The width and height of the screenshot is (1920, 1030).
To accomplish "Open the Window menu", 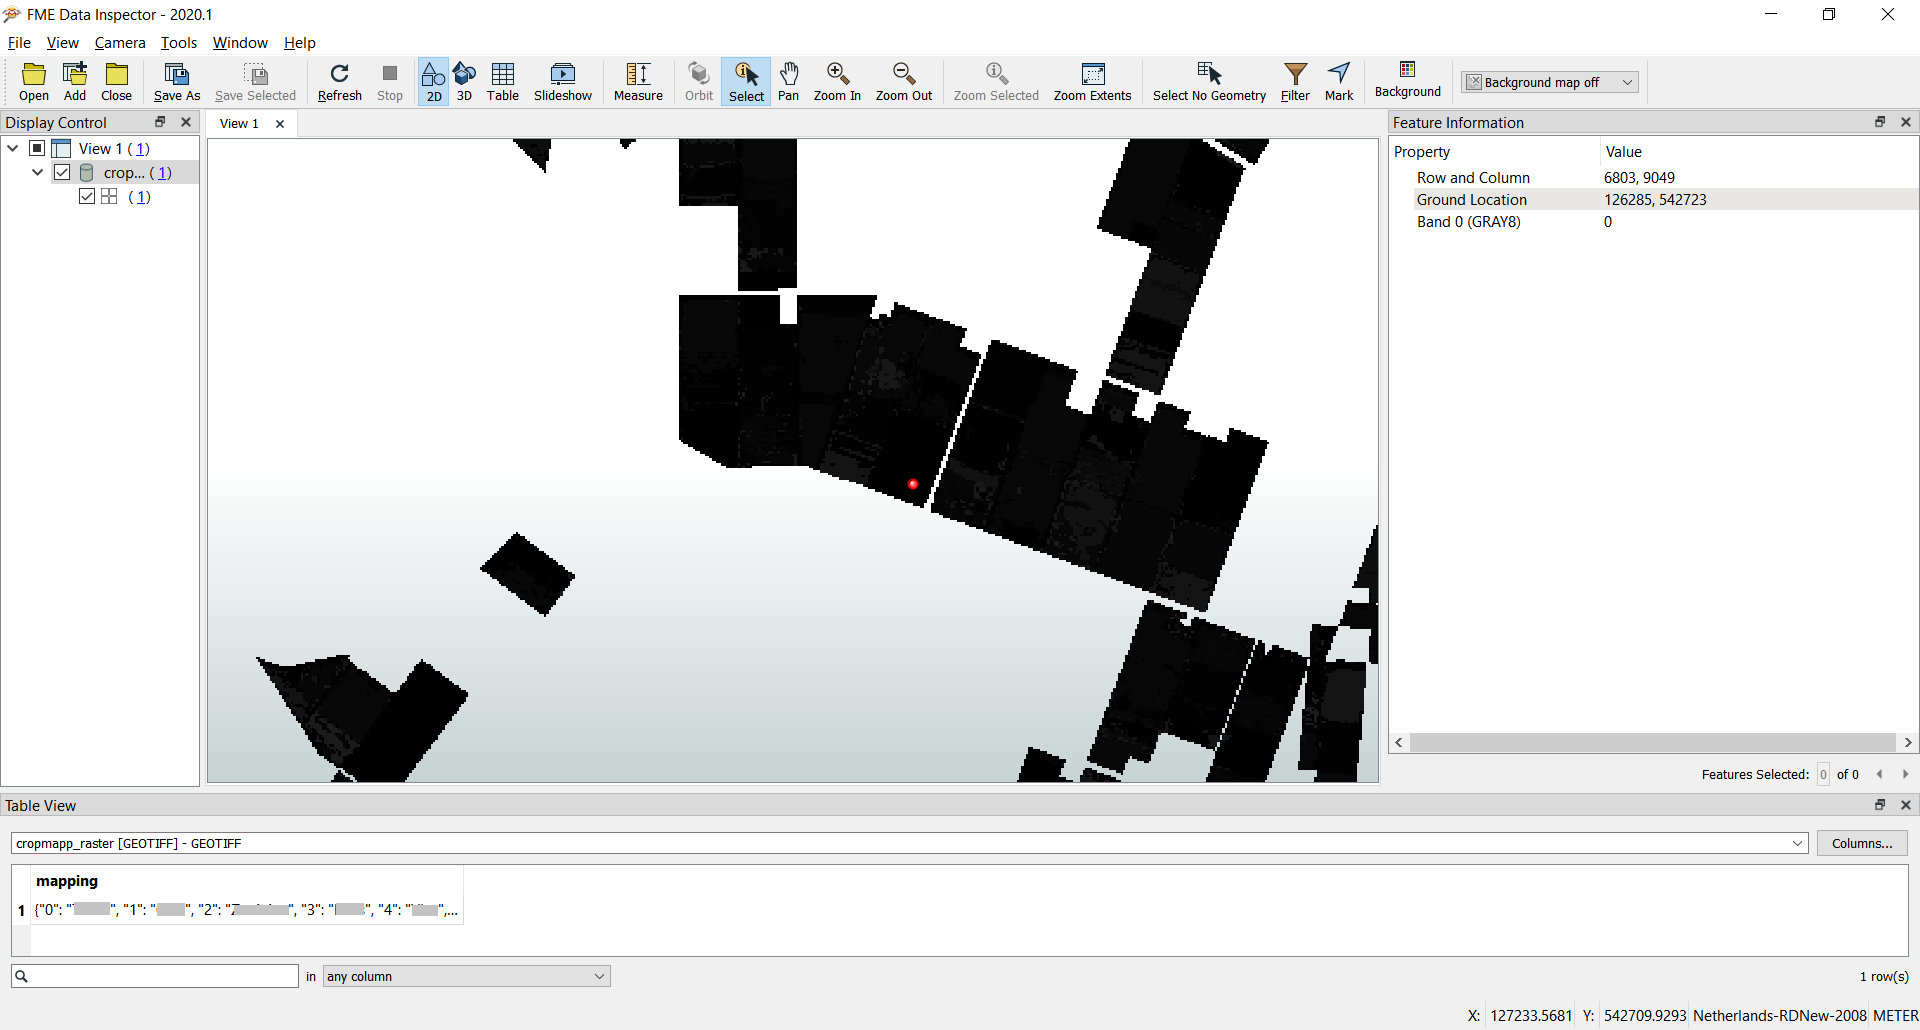I will pyautogui.click(x=240, y=42).
